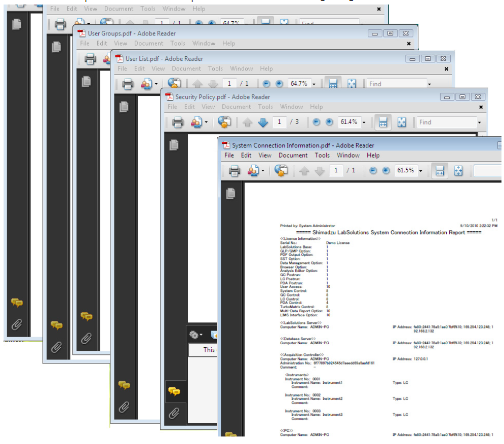Image resolution: width=504 pixels, height=444 pixels.
Task: Click Print icon in System Connection Information window
Action: point(234,171)
